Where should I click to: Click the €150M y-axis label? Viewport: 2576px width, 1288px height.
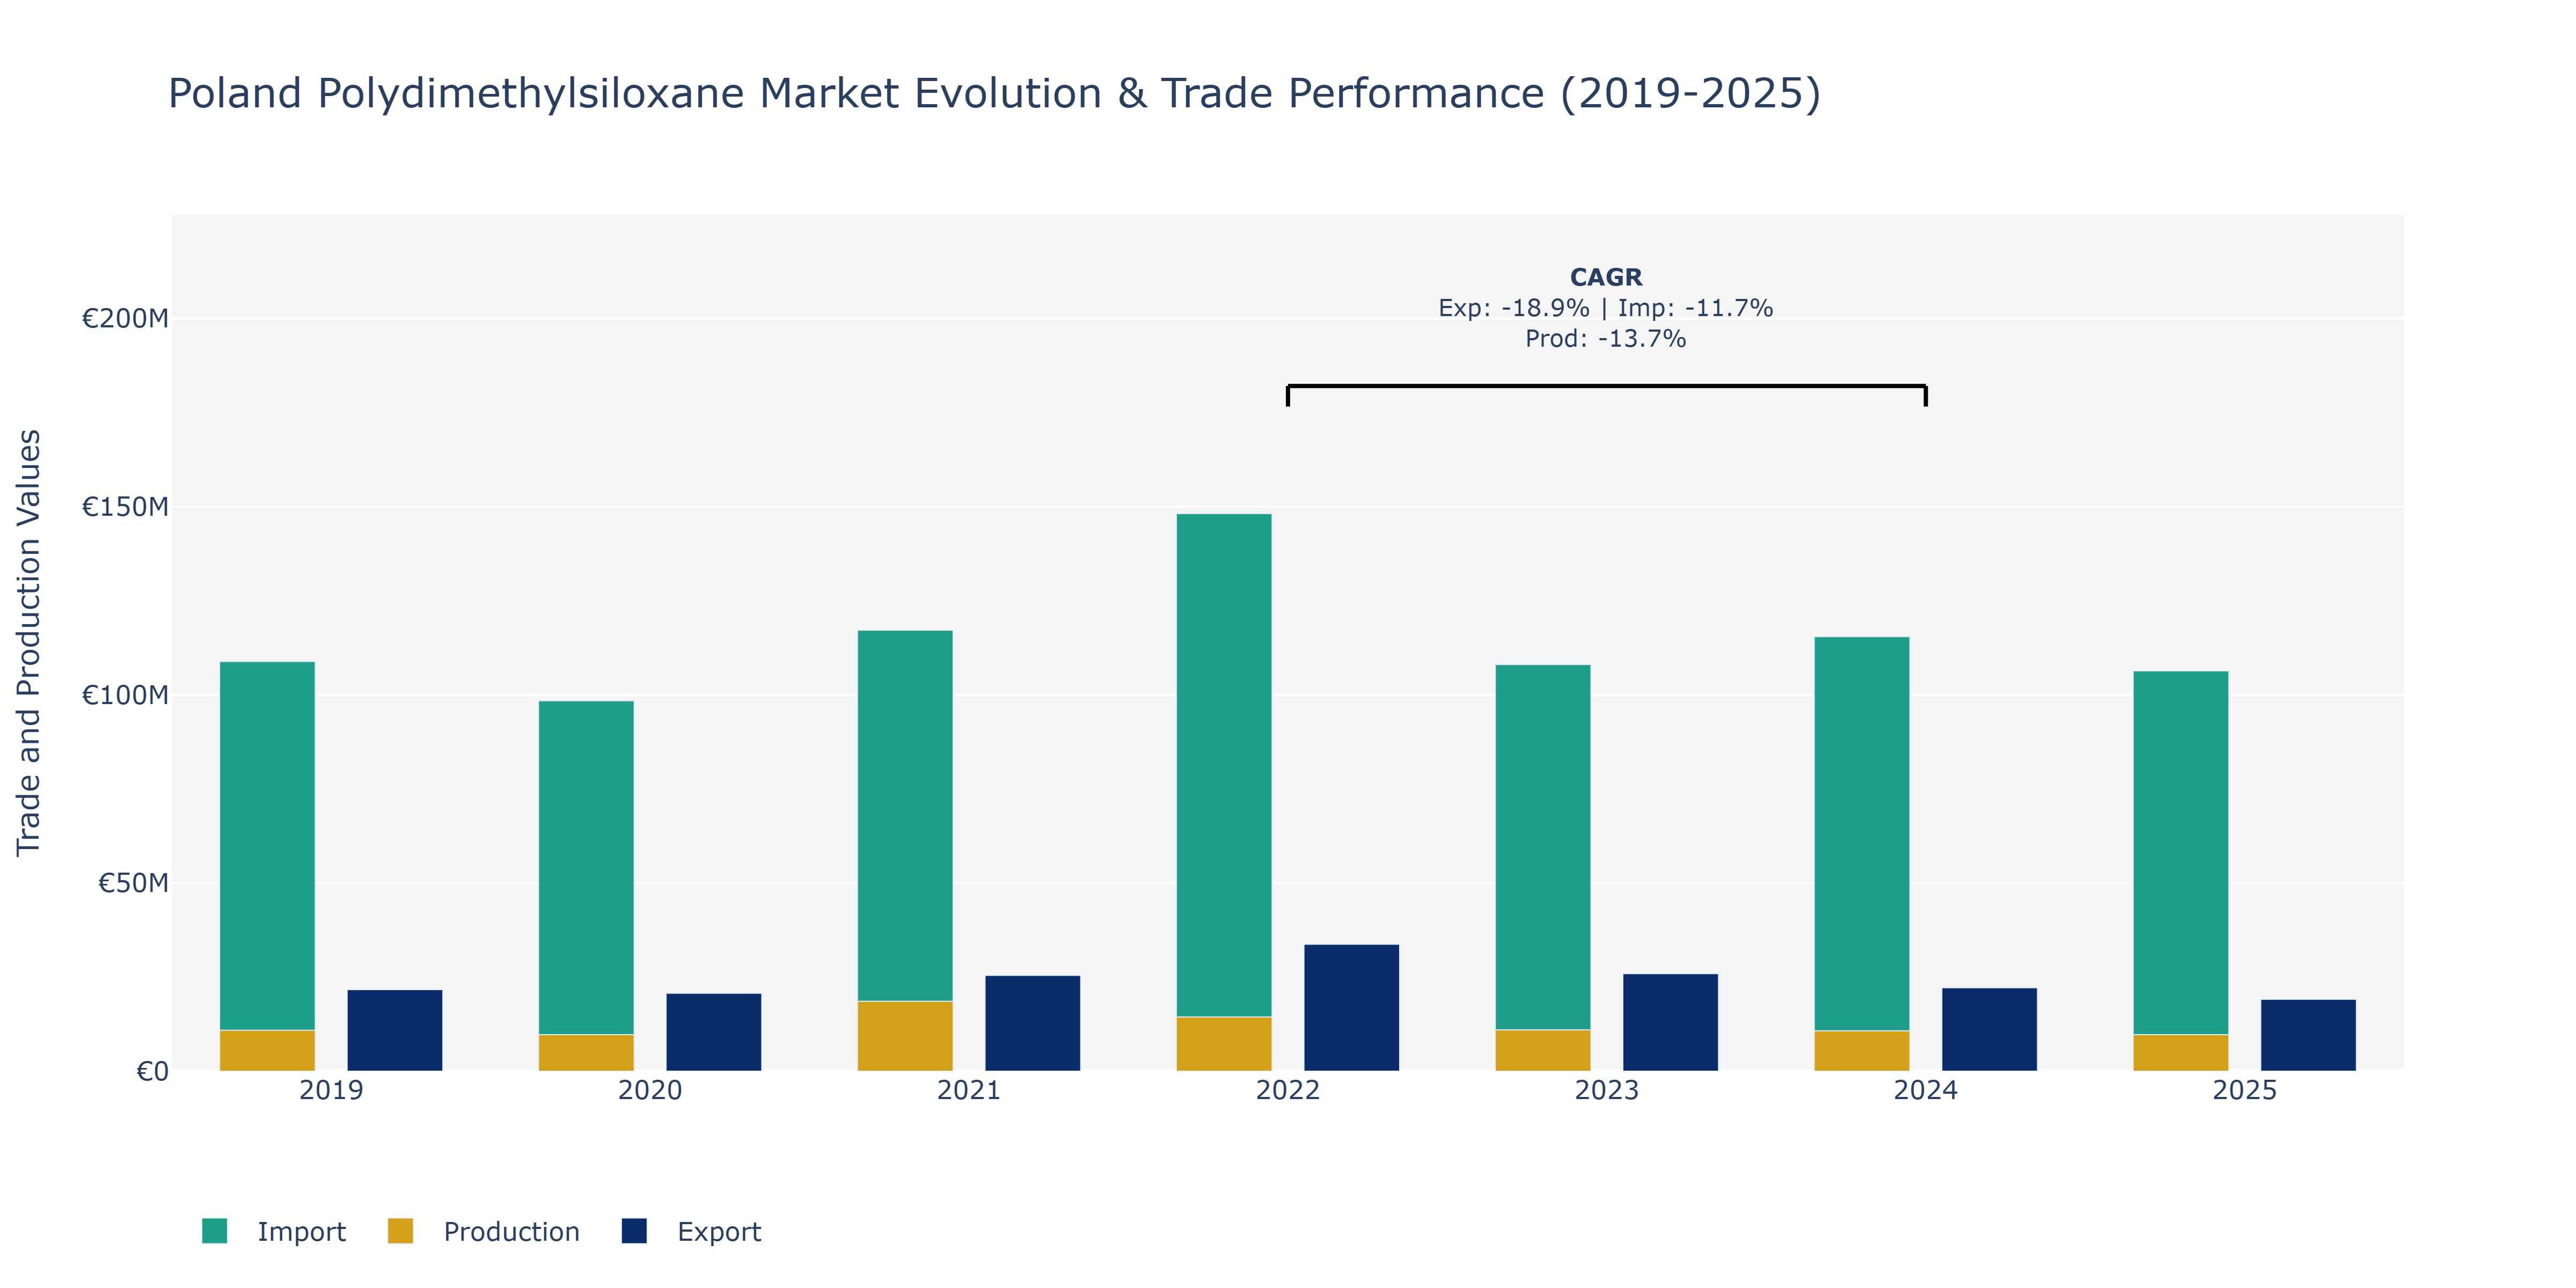[125, 507]
